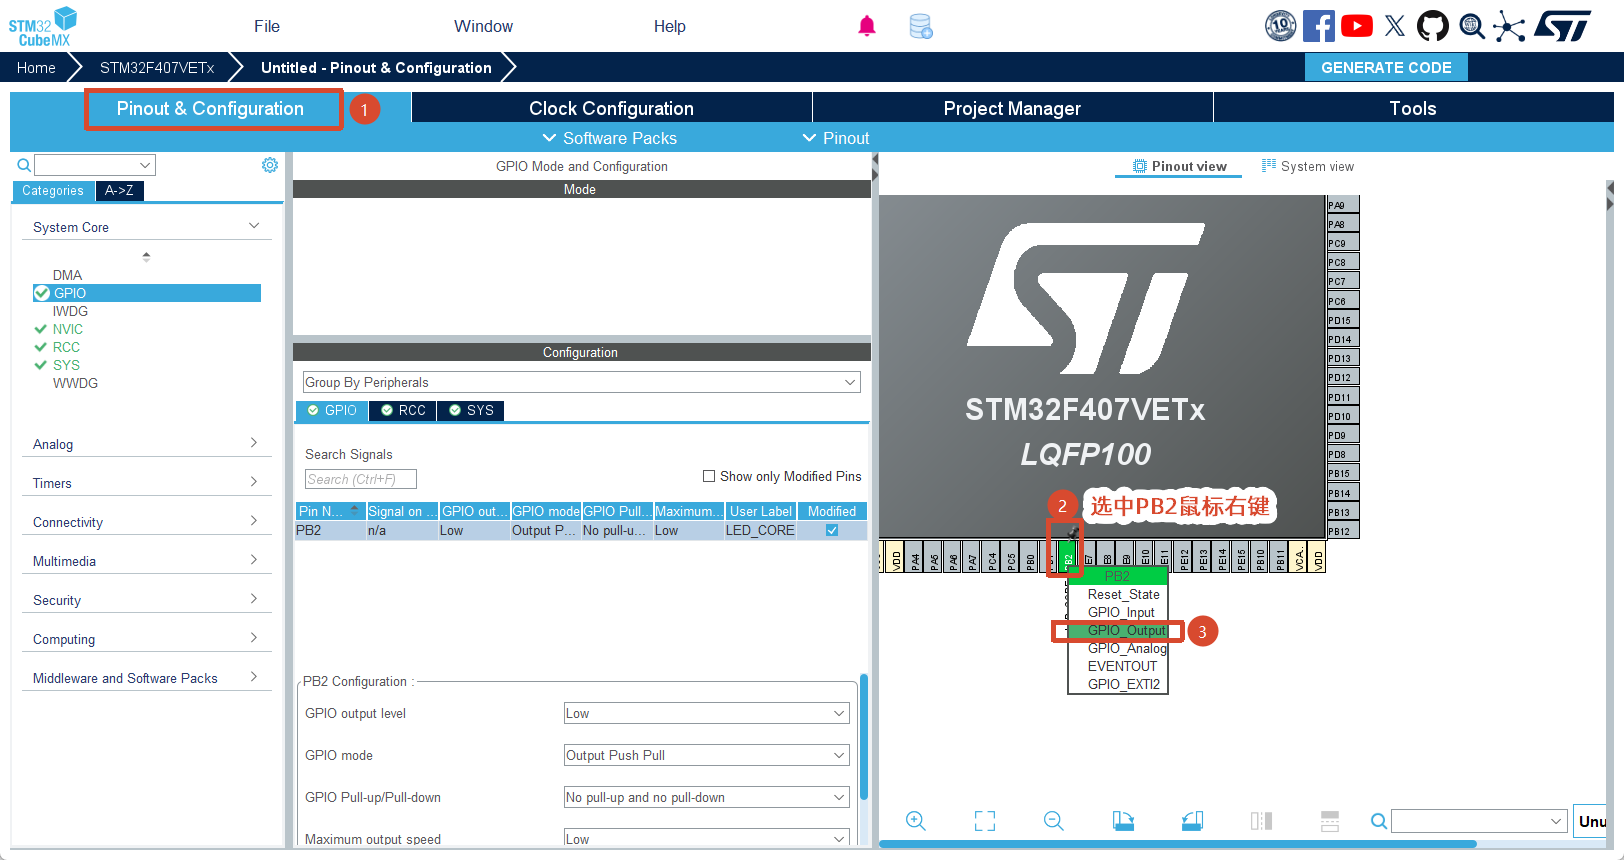This screenshot has width=1624, height=860.
Task: Expand the Connectivity category
Action: [x=254, y=521]
